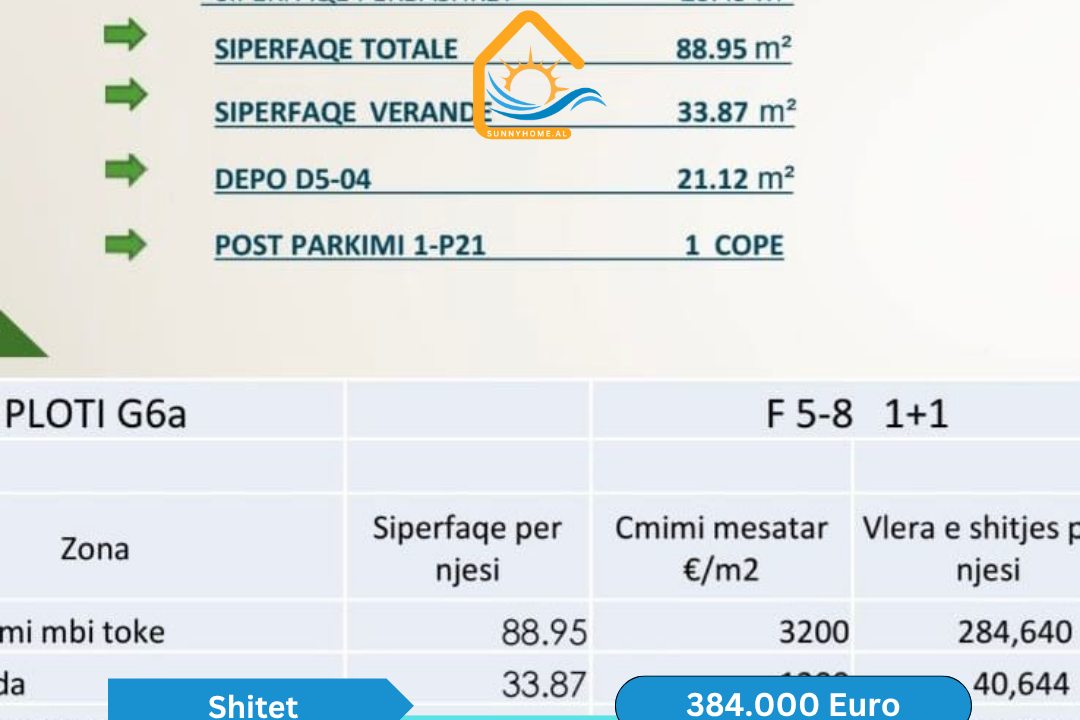
Task: Click the green arrow next to DEPO D5-04
Action: [125, 170]
